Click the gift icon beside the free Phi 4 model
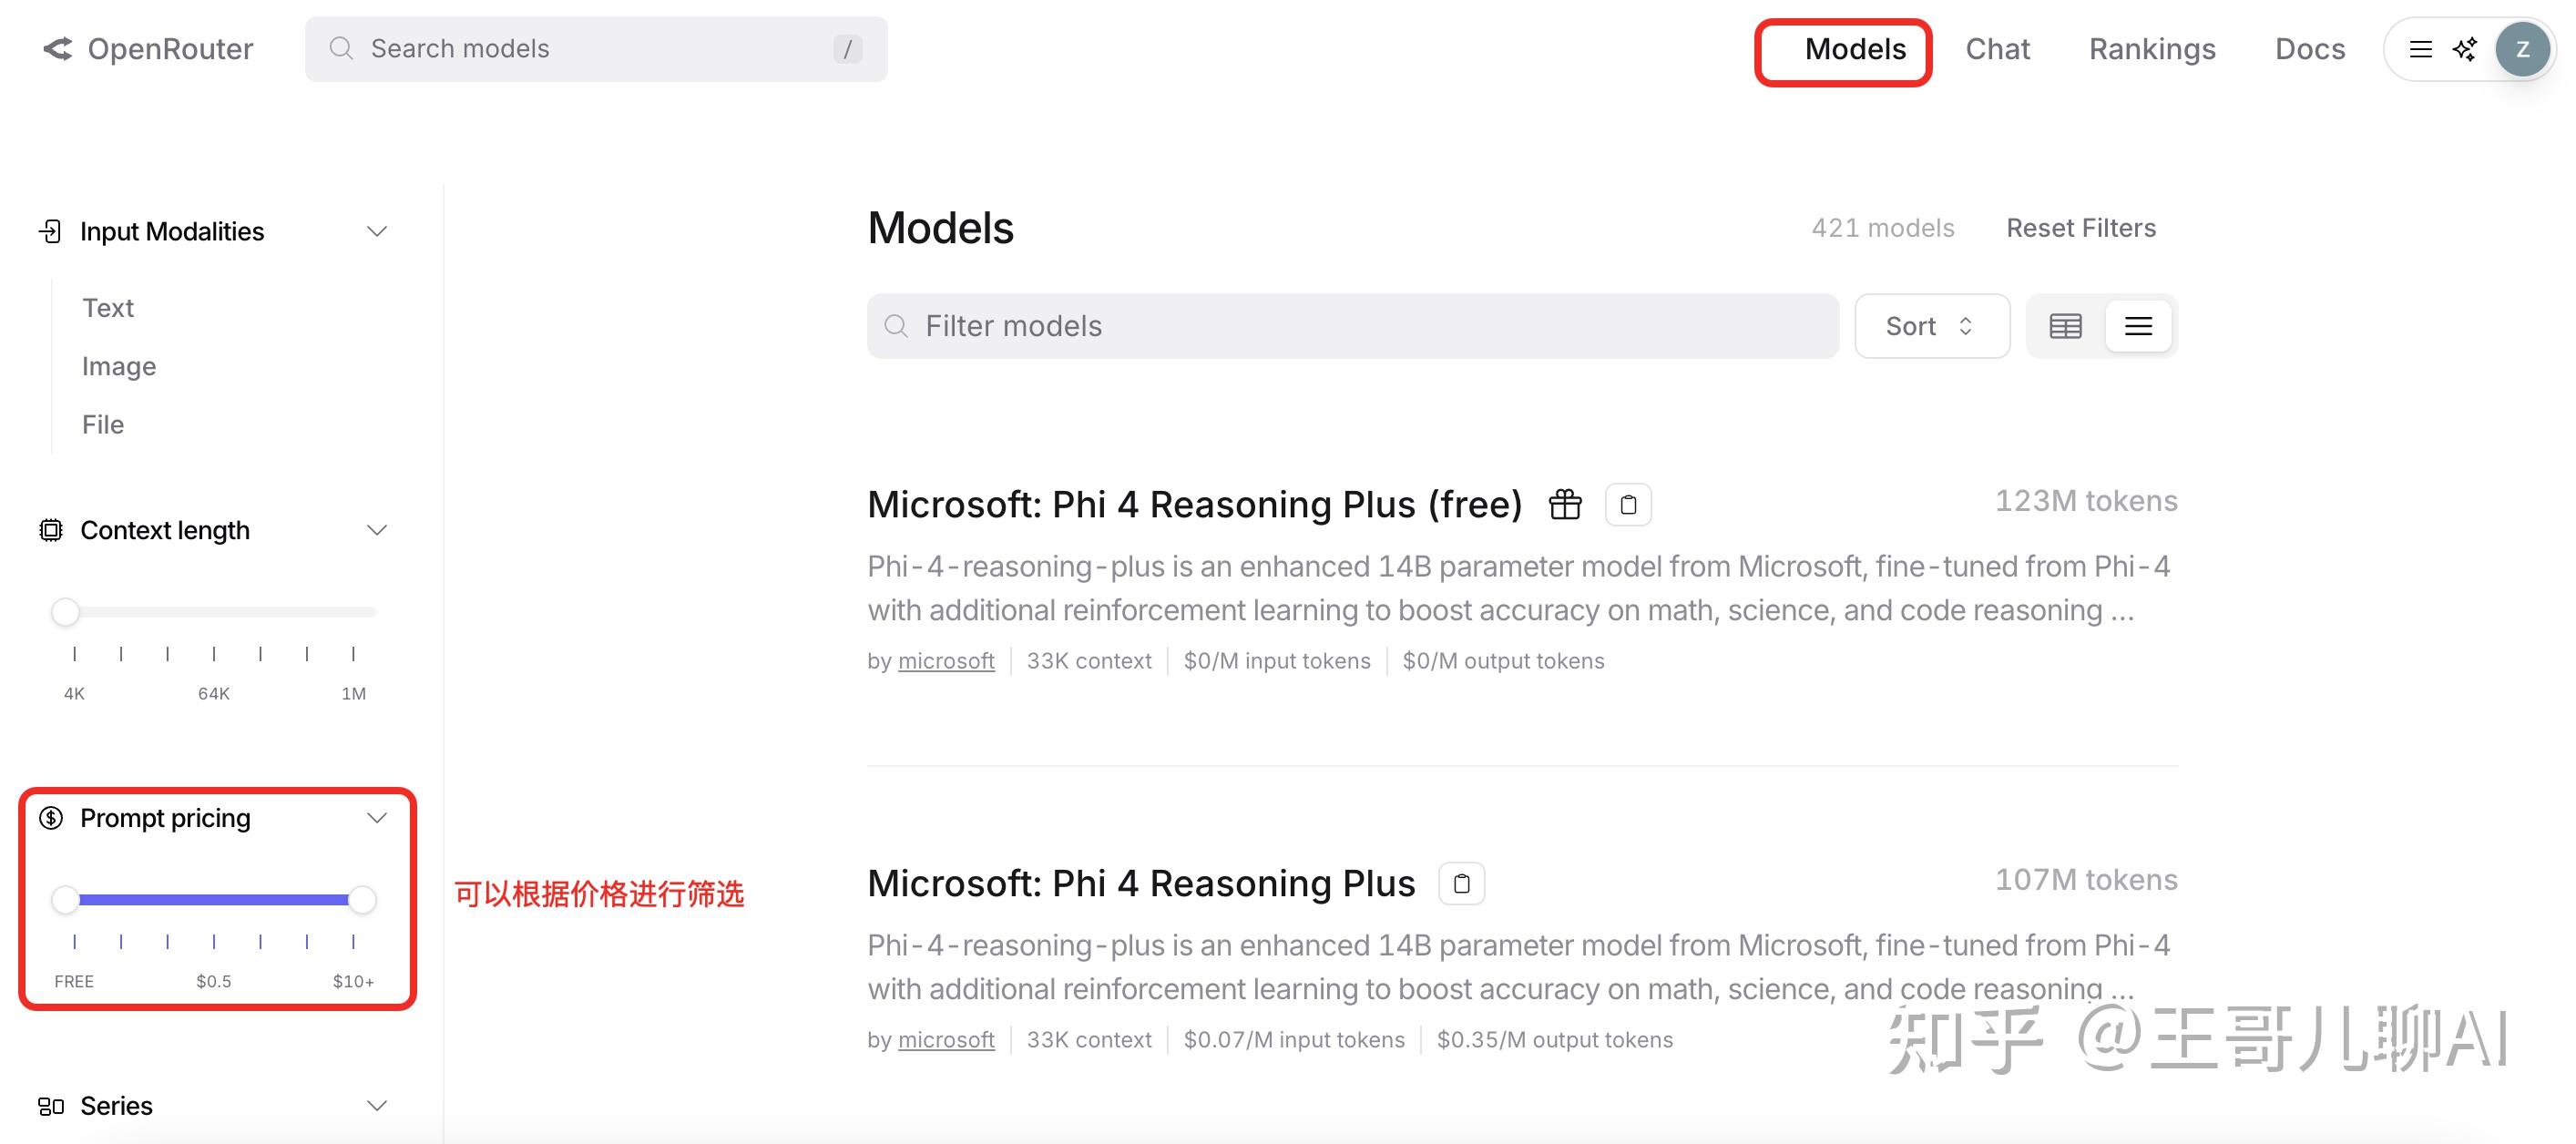The image size is (2576, 1144). pyautogui.click(x=1565, y=505)
